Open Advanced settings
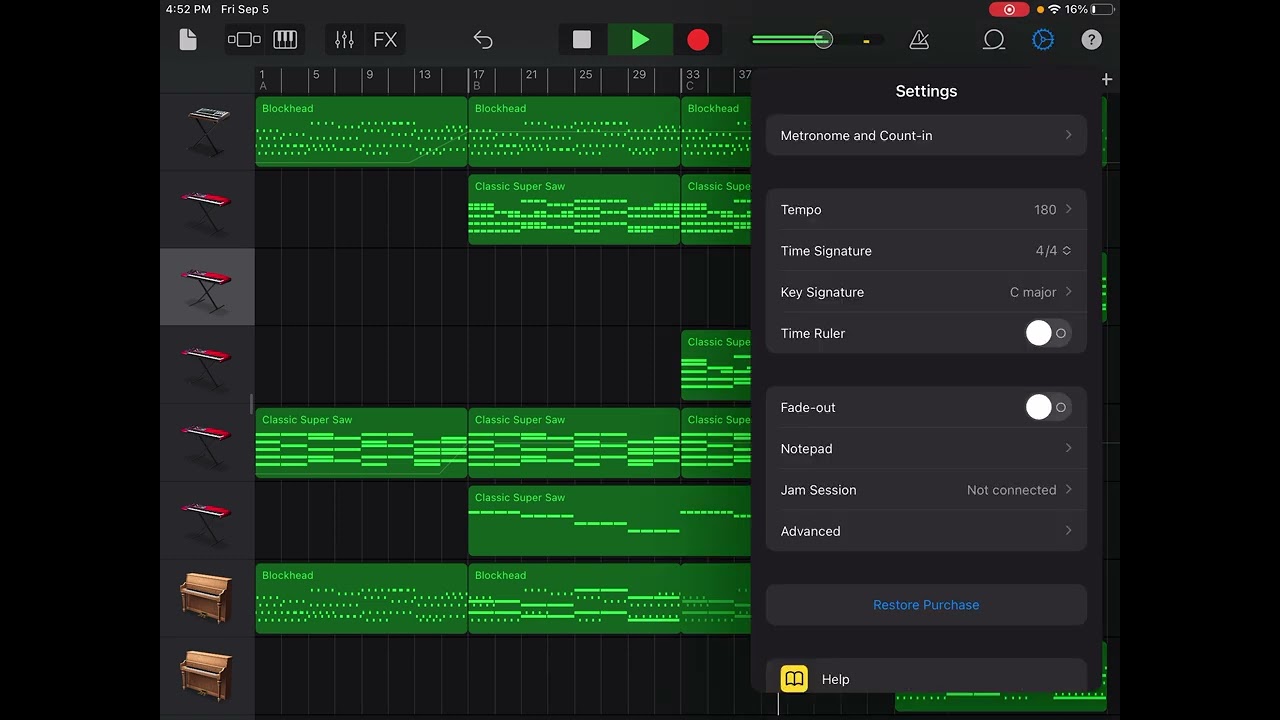The width and height of the screenshot is (1280, 720). point(926,531)
